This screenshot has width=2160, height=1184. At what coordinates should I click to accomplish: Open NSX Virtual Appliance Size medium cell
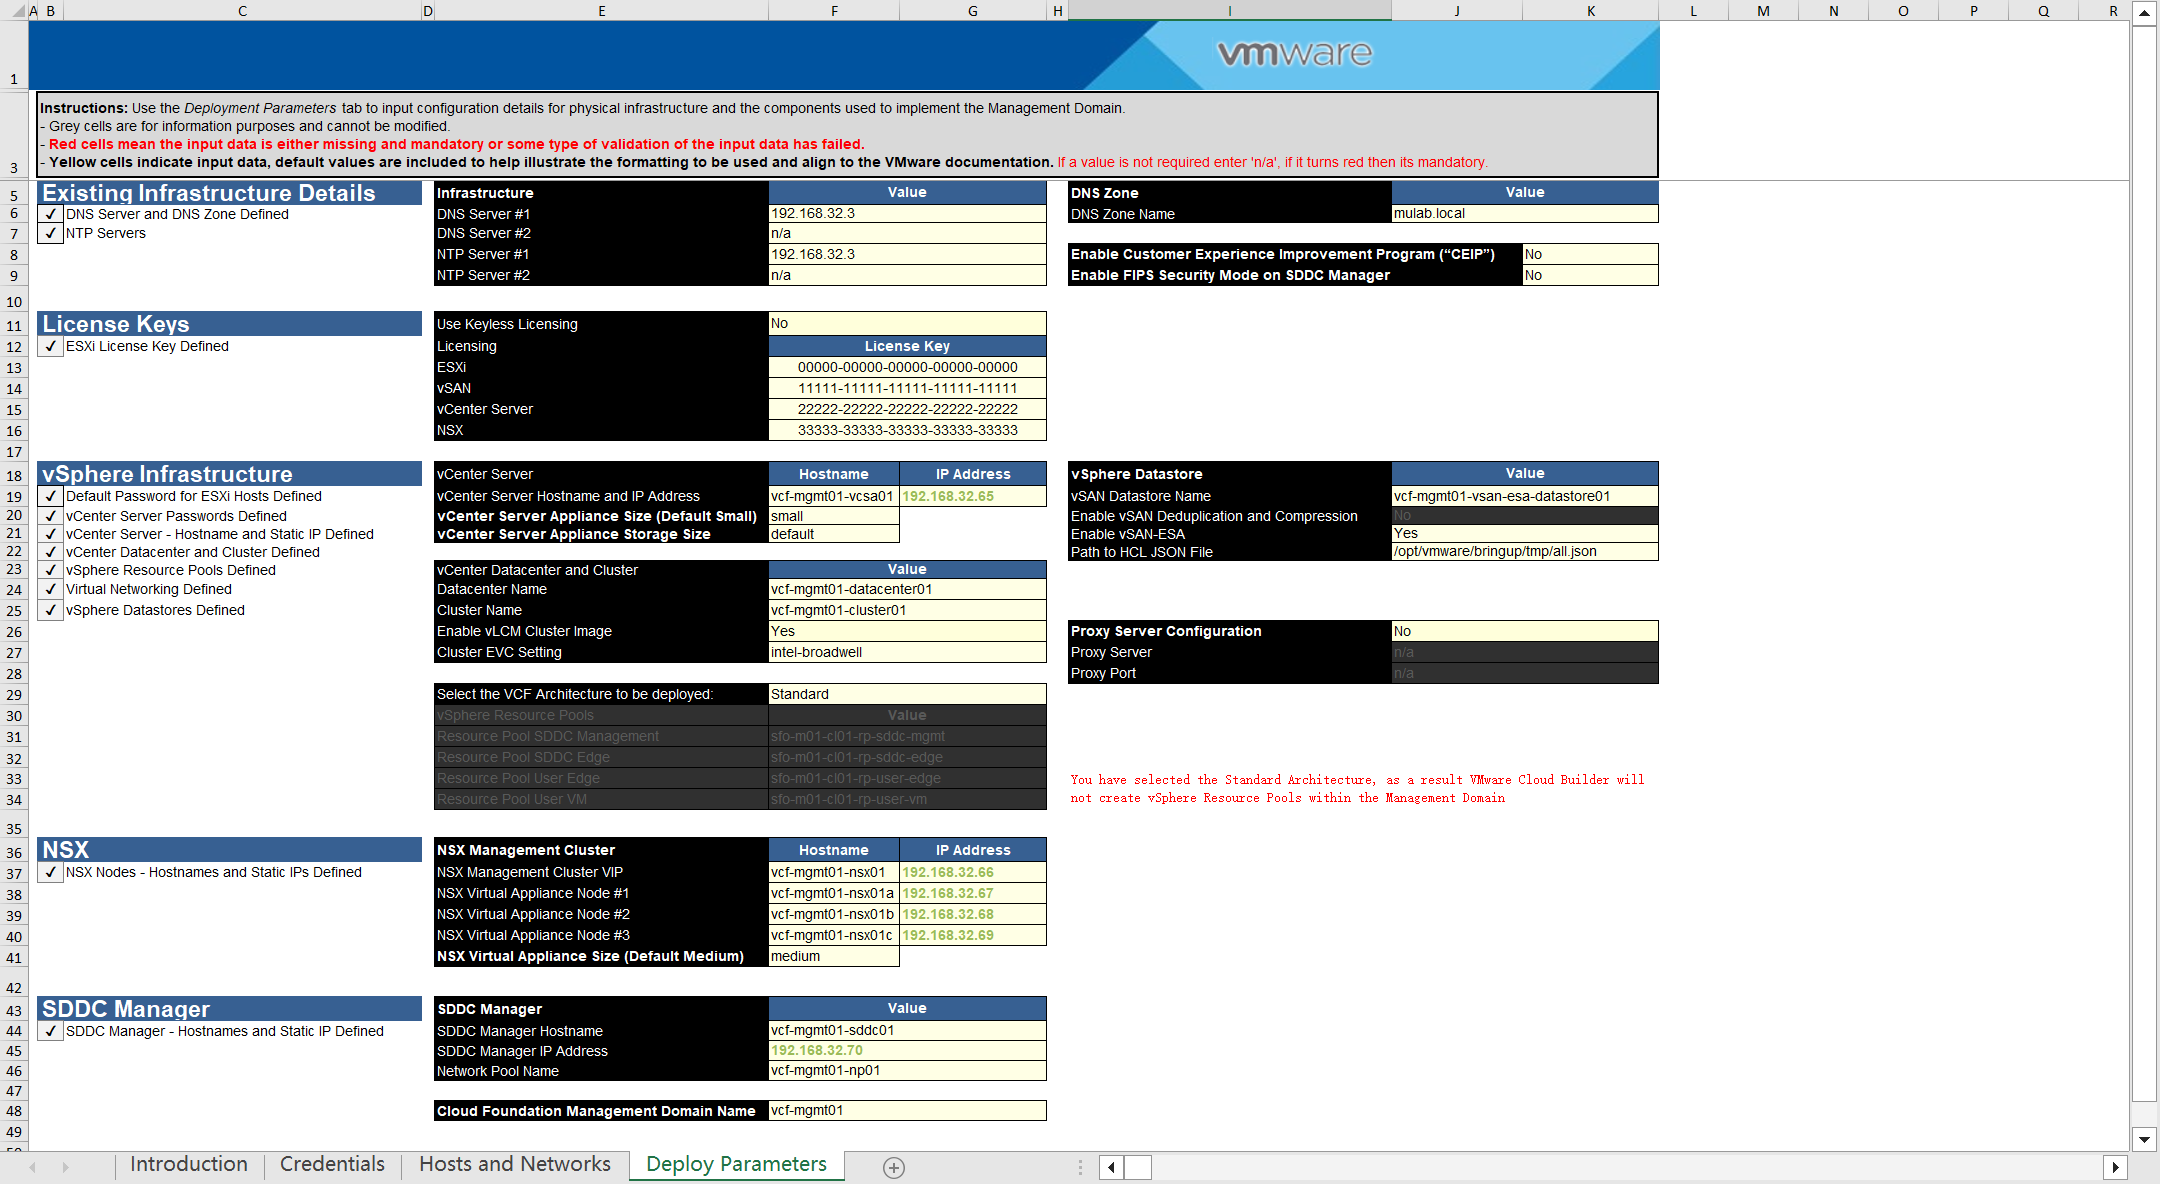(x=834, y=956)
